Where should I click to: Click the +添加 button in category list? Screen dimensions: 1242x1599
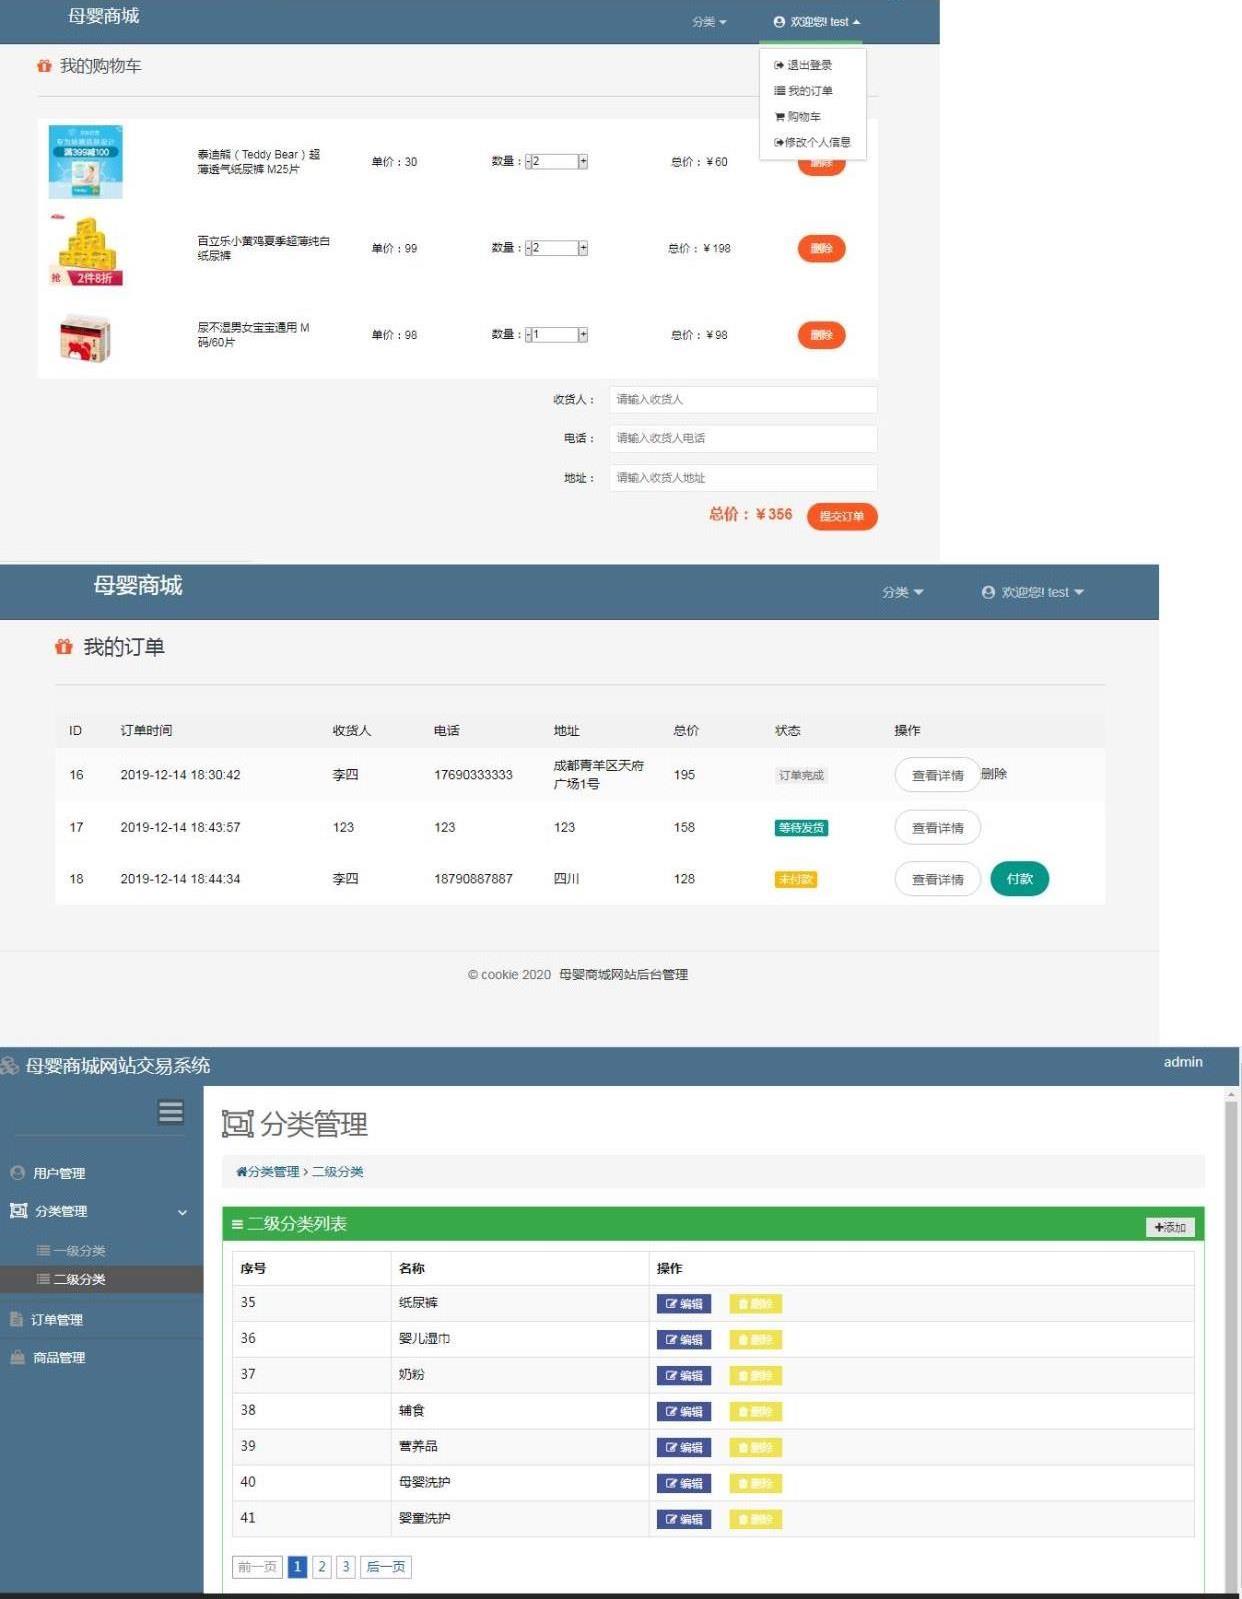click(1169, 1227)
